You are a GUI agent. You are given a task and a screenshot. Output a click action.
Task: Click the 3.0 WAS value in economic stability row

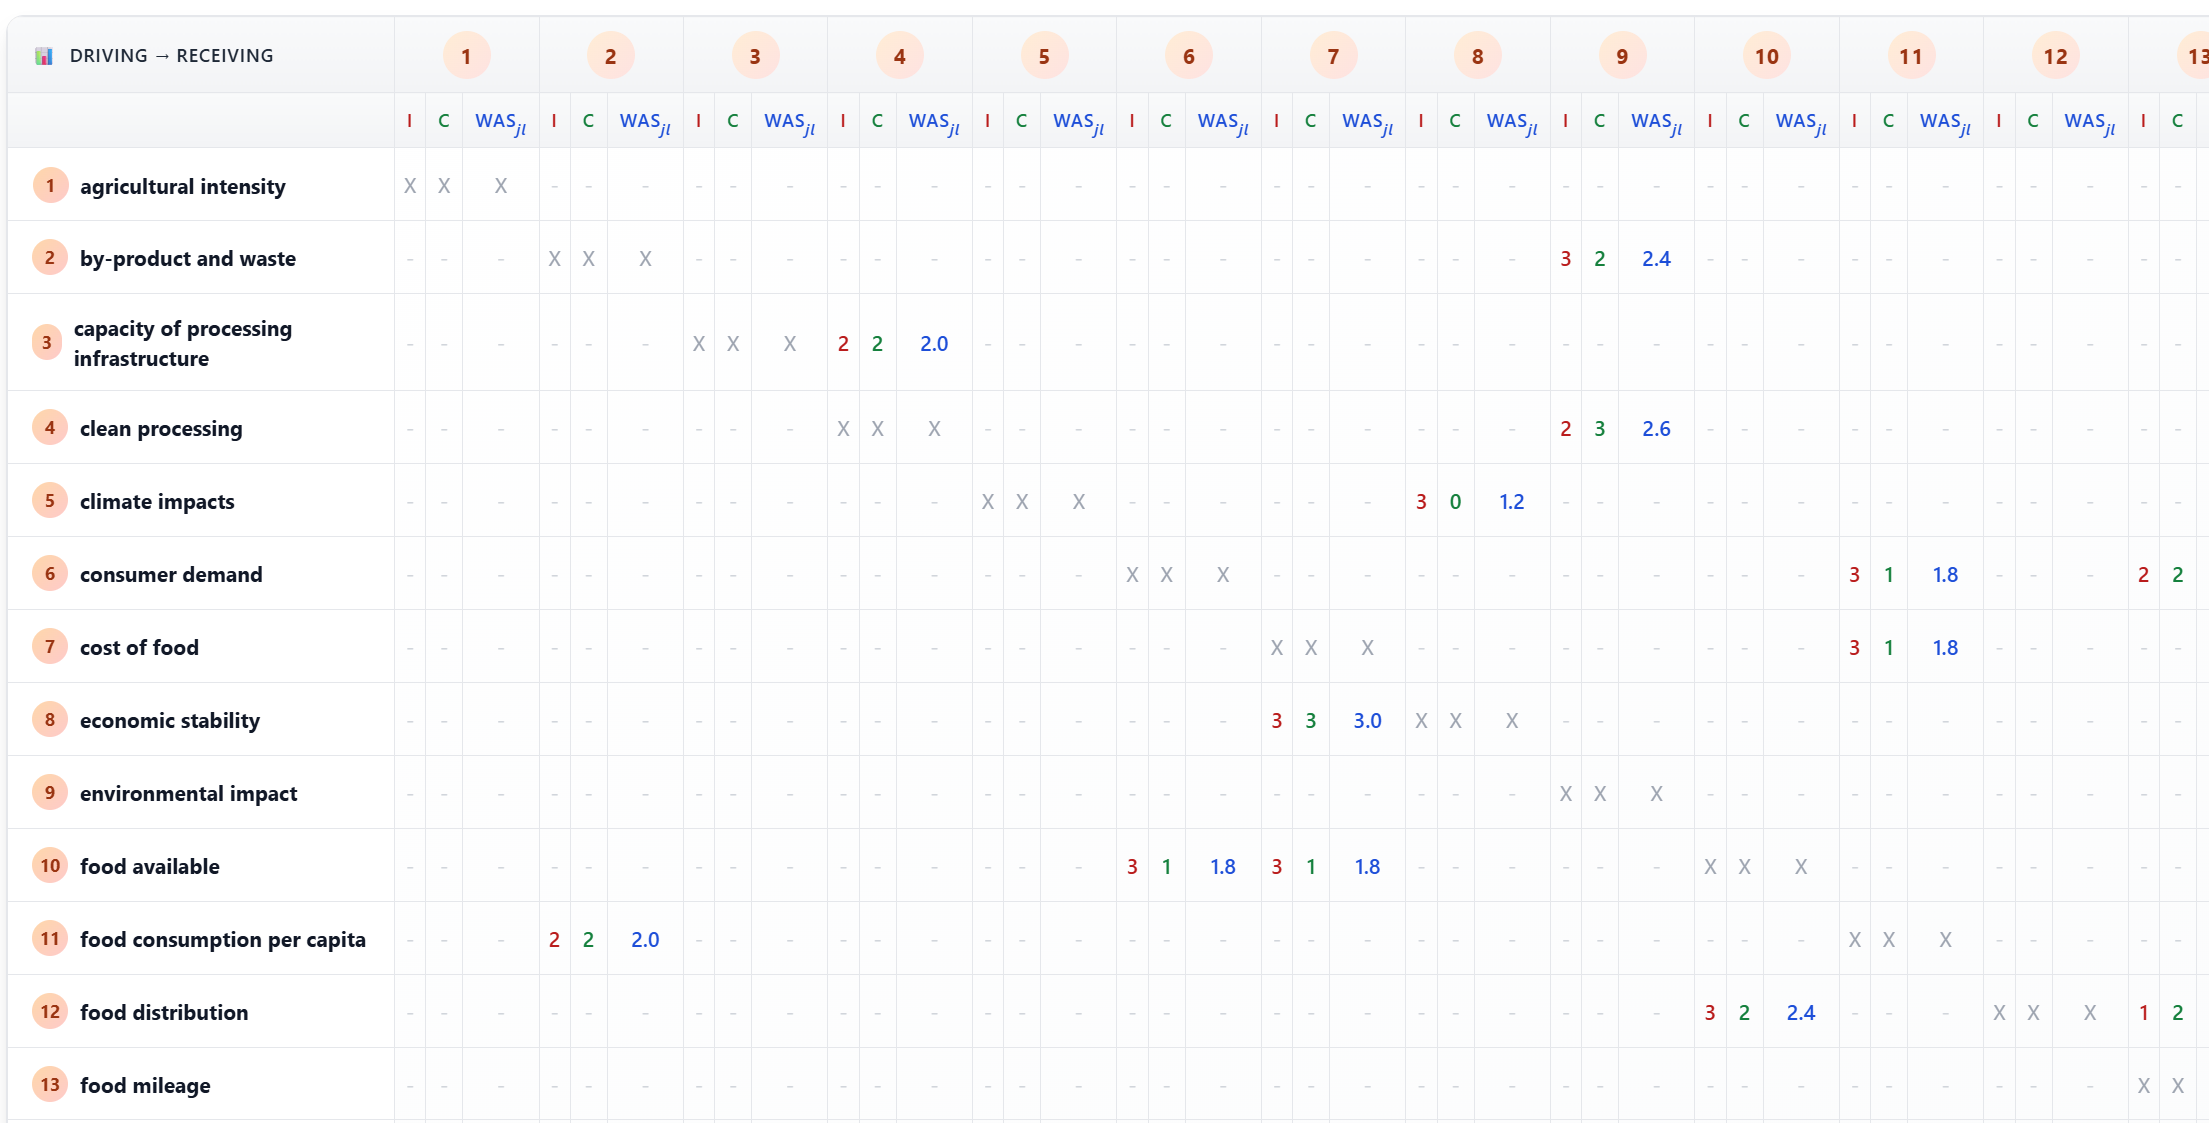pyautogui.click(x=1367, y=721)
